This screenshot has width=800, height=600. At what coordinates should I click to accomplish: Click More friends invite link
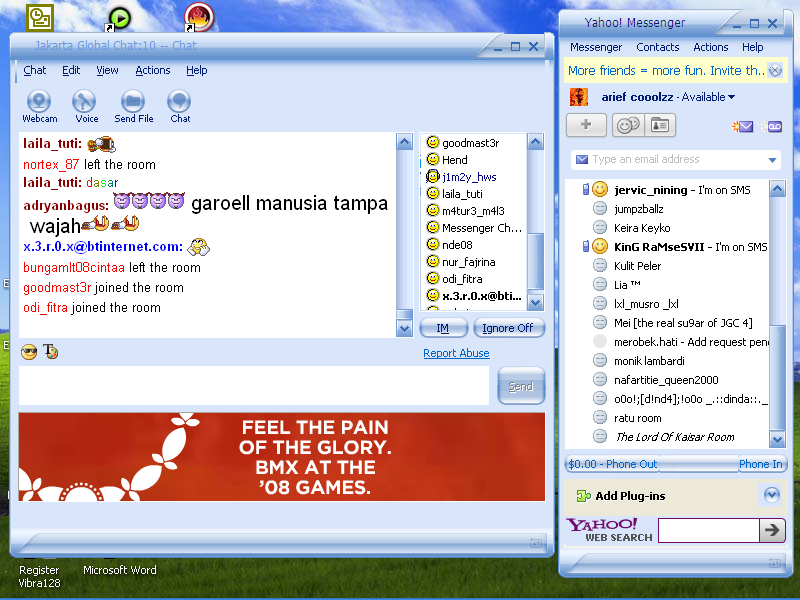(x=666, y=70)
